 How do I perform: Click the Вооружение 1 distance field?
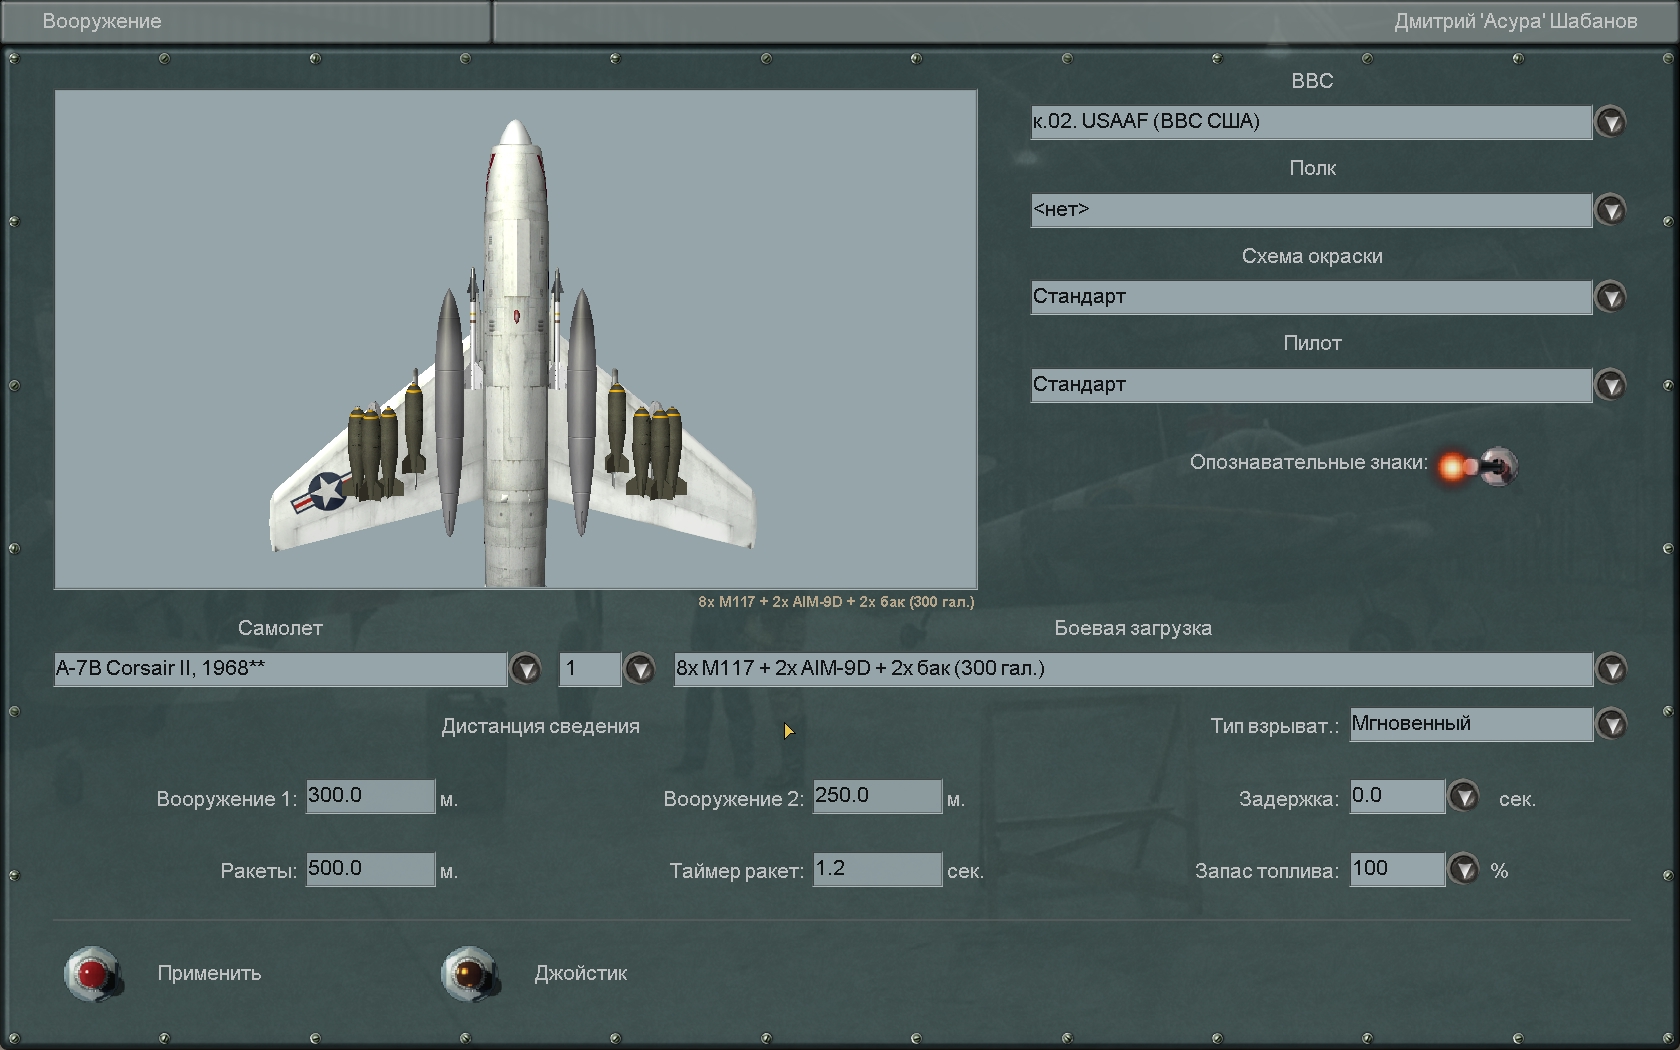370,796
